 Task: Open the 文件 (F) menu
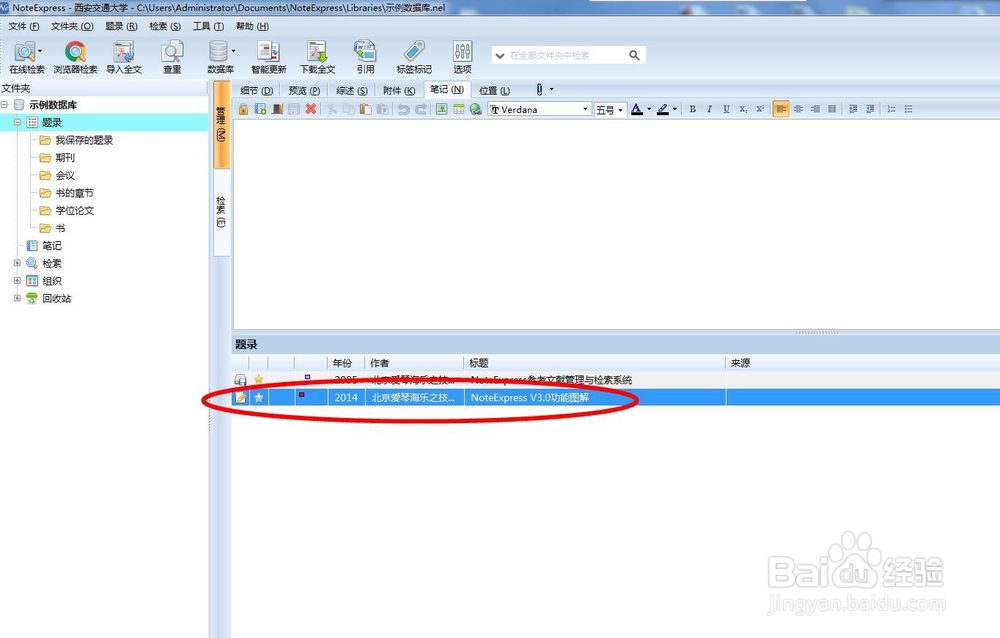point(24,26)
